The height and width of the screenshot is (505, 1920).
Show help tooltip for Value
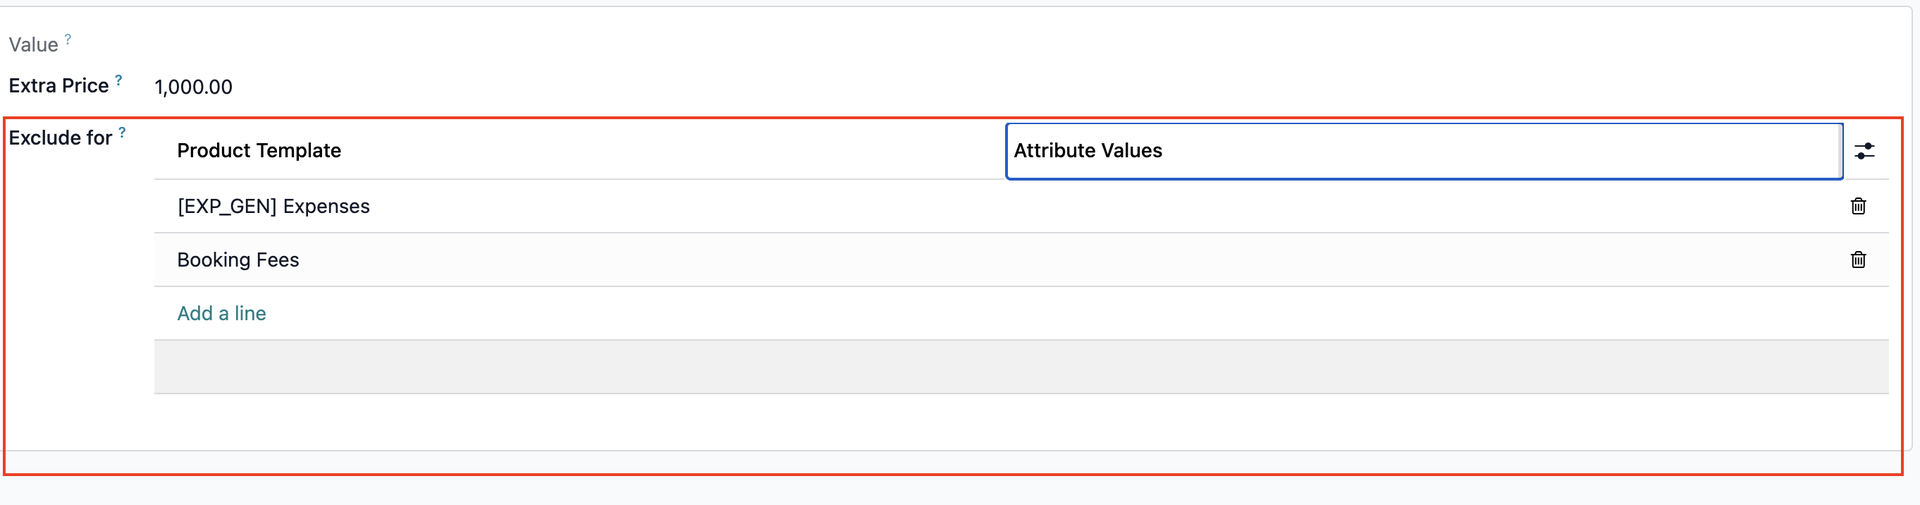[68, 39]
